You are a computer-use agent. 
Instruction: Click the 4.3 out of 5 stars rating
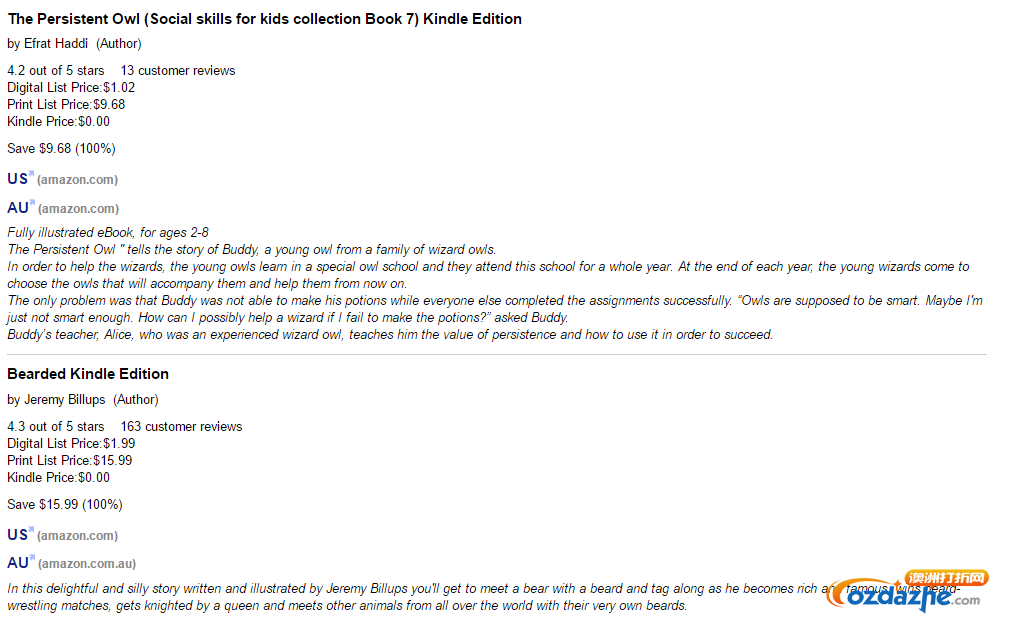tap(55, 427)
